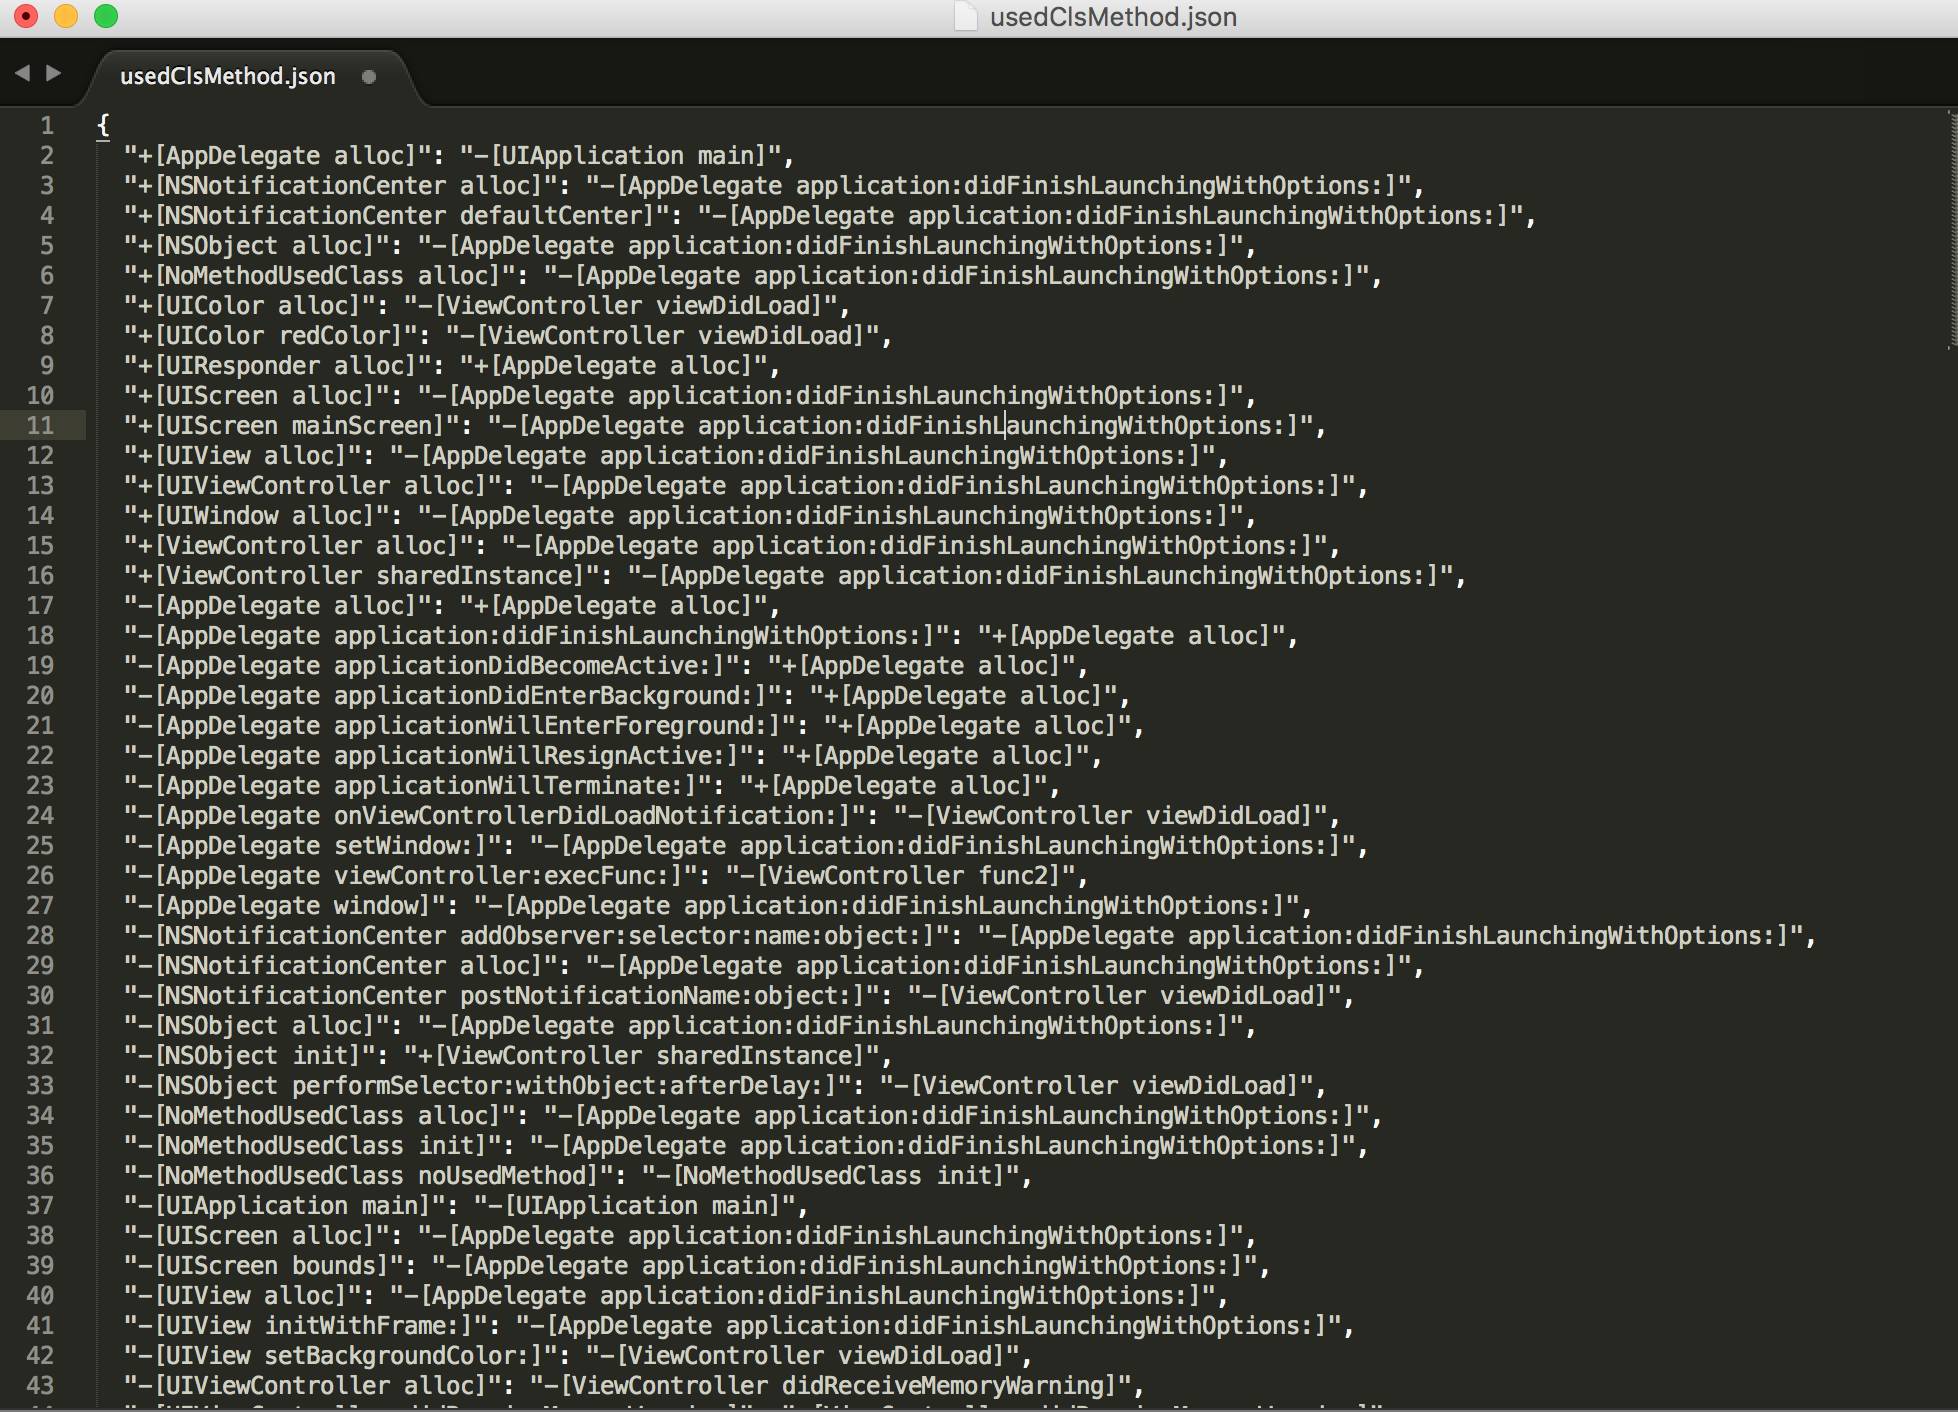
Task: Select the usedClsMethod.json tab
Action: coord(228,77)
